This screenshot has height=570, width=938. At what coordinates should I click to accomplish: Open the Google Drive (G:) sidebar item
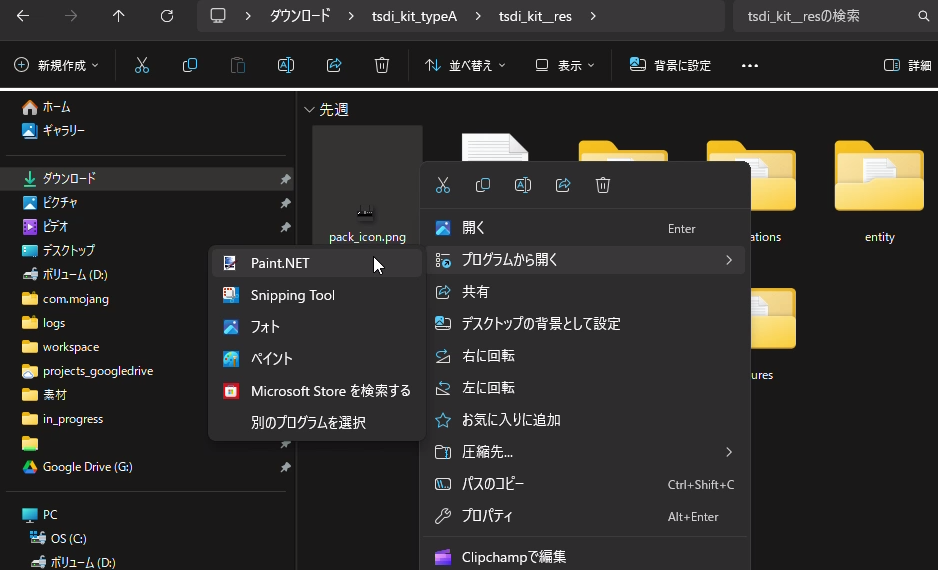[x=87, y=467]
